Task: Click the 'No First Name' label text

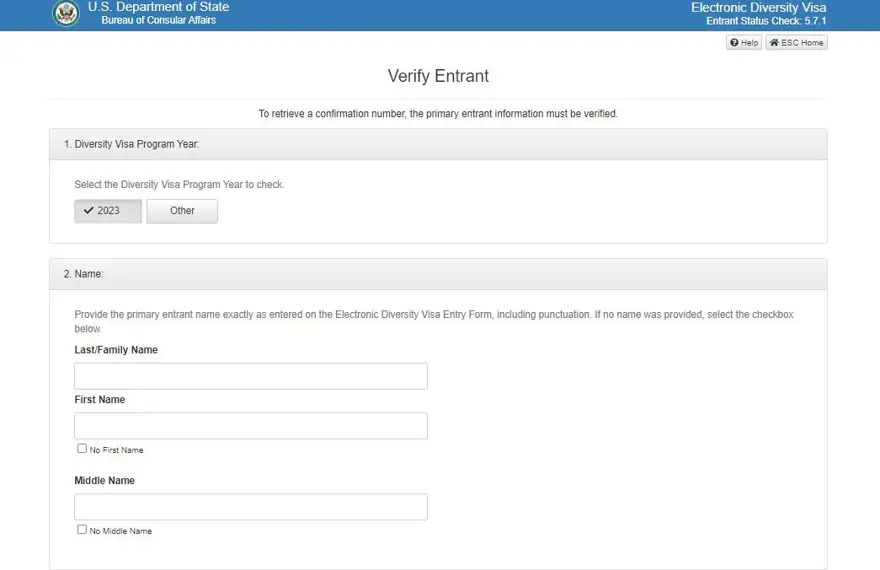Action: pos(116,450)
